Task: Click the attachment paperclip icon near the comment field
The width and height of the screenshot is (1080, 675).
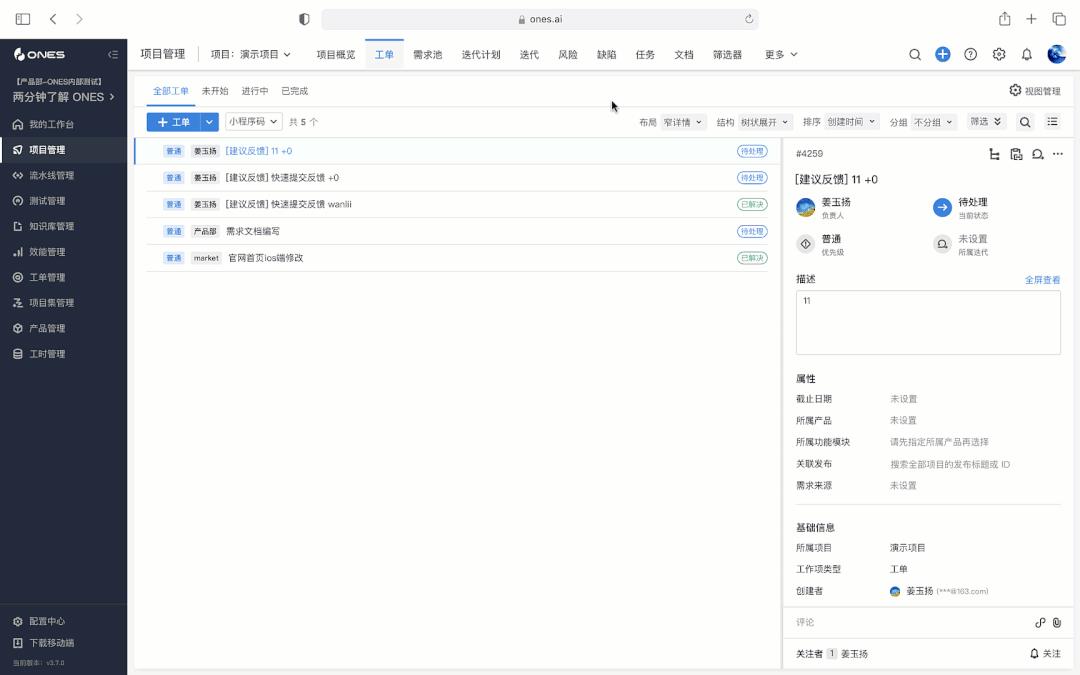Action: pos(1057,622)
